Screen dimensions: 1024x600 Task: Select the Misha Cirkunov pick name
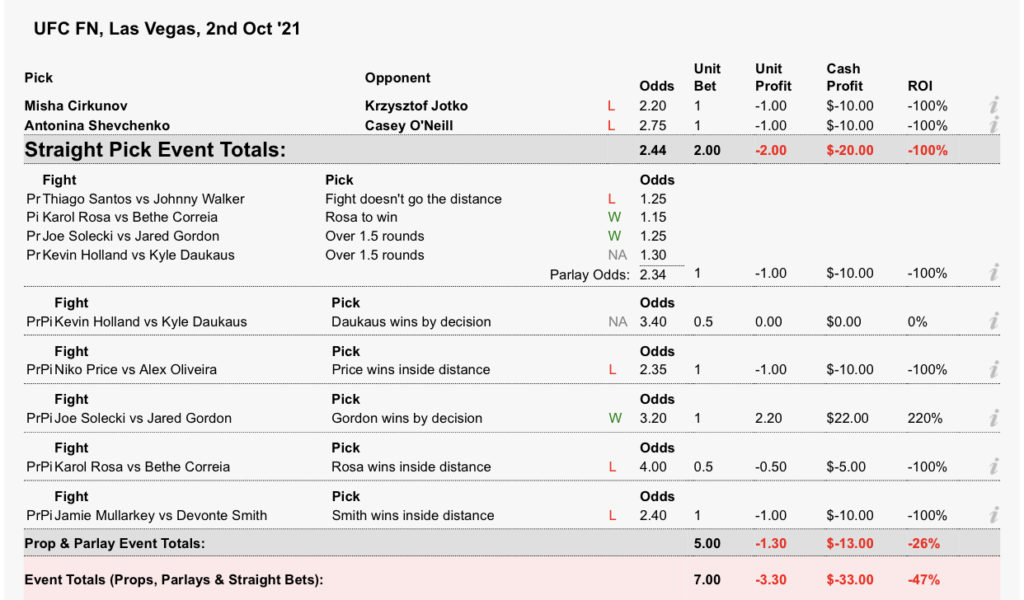[76, 106]
